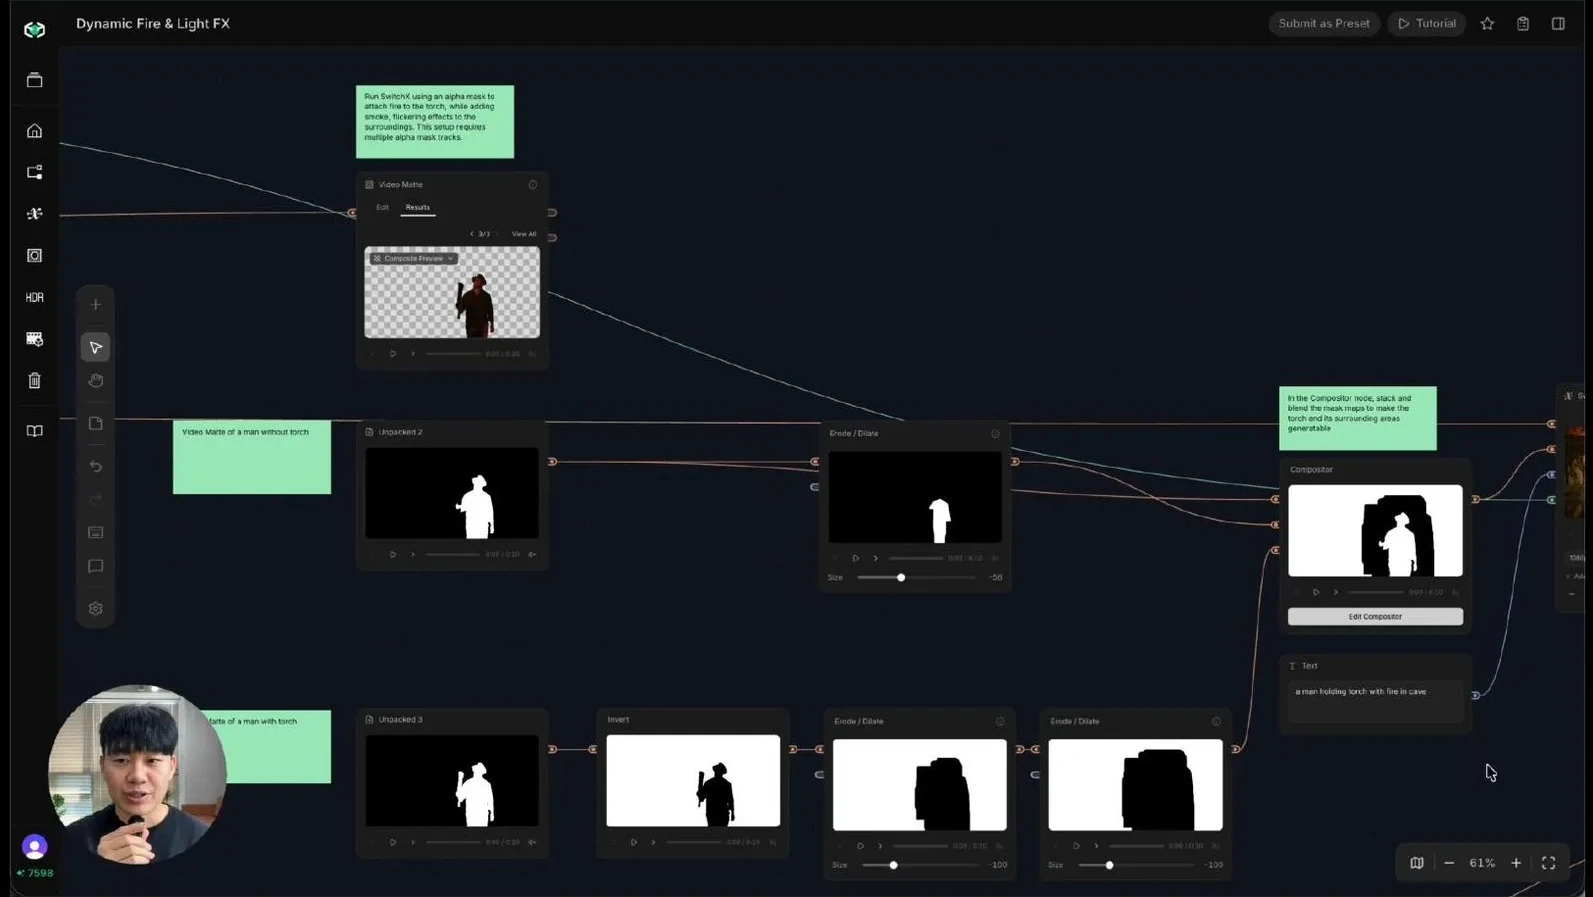
Task: Play the Unpacked 2 preview
Action: pos(393,555)
